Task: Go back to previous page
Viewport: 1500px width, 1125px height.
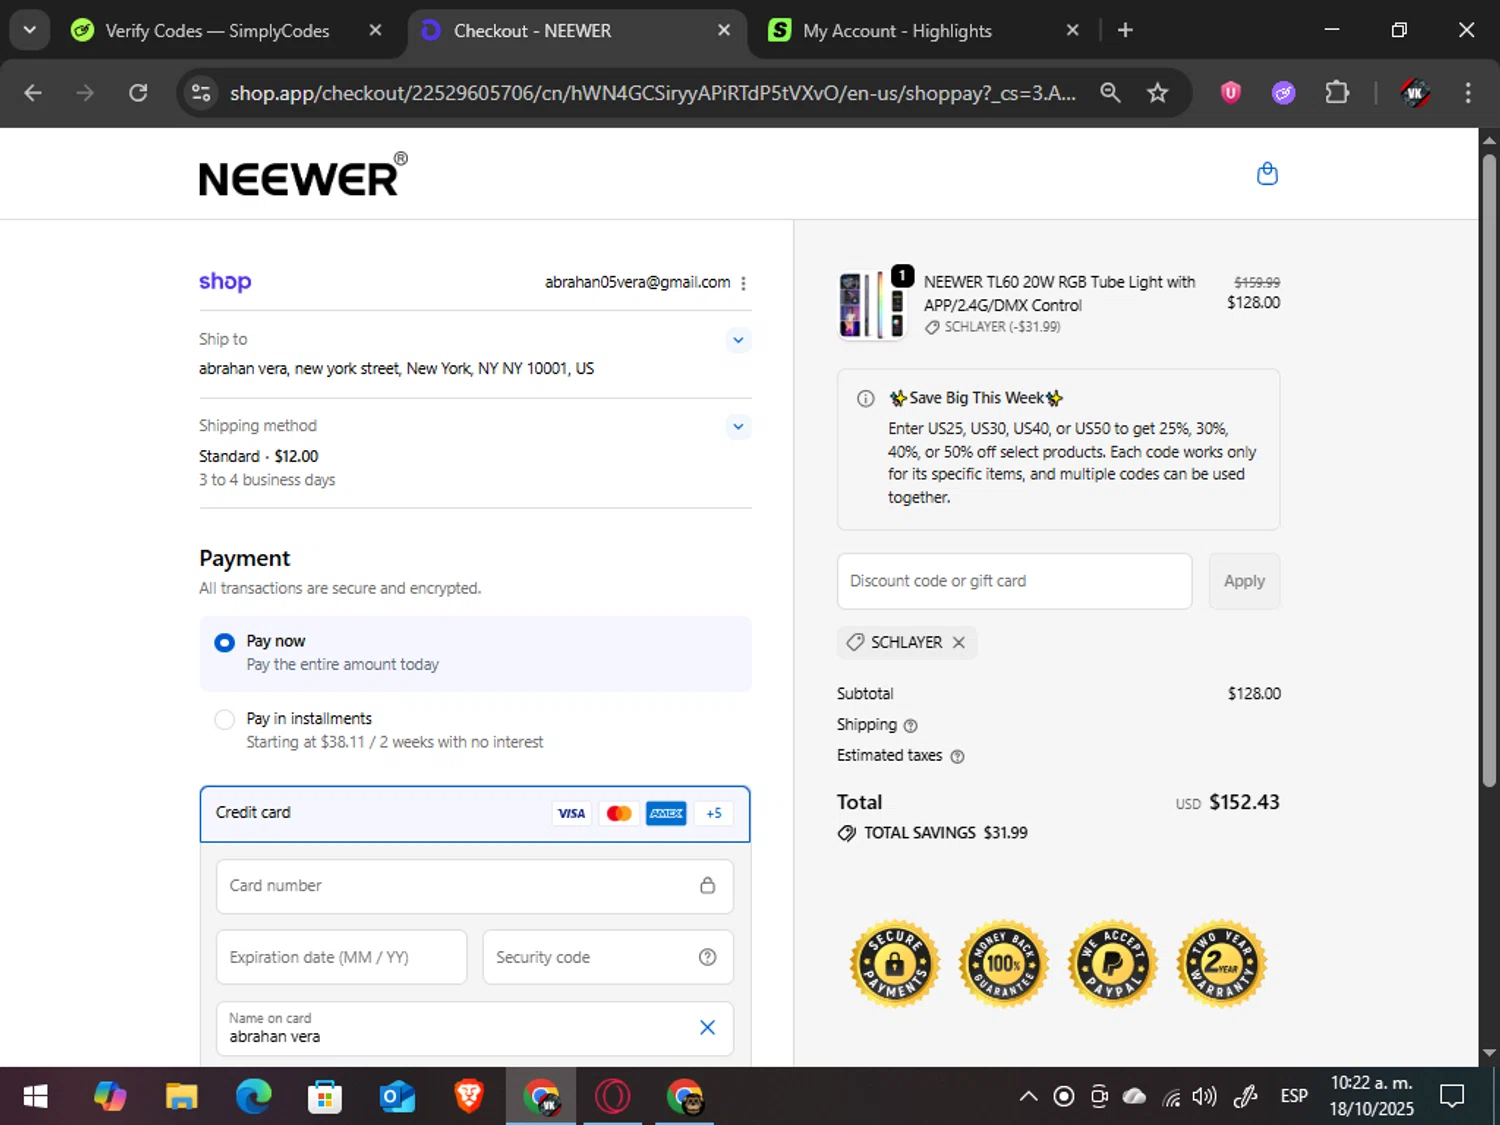Action: click(33, 93)
